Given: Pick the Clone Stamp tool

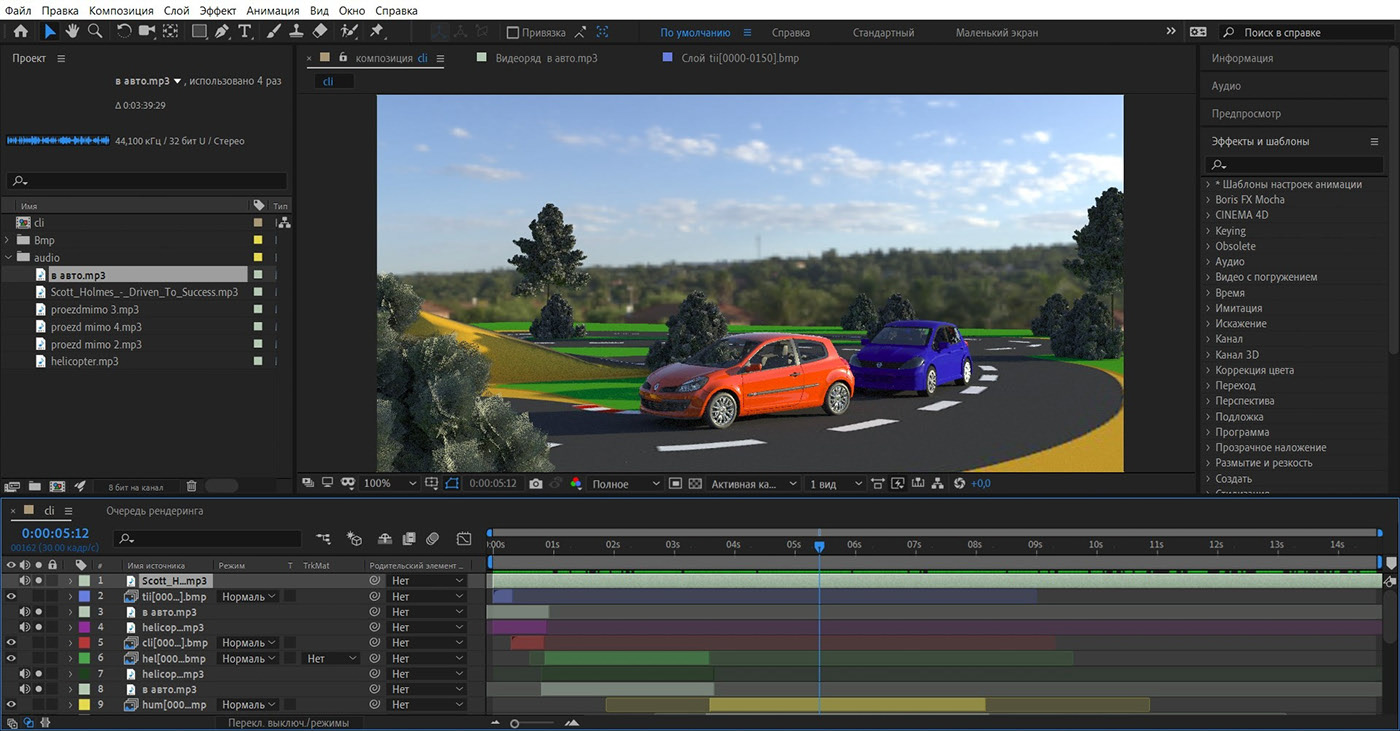Looking at the screenshot, I should tap(296, 32).
